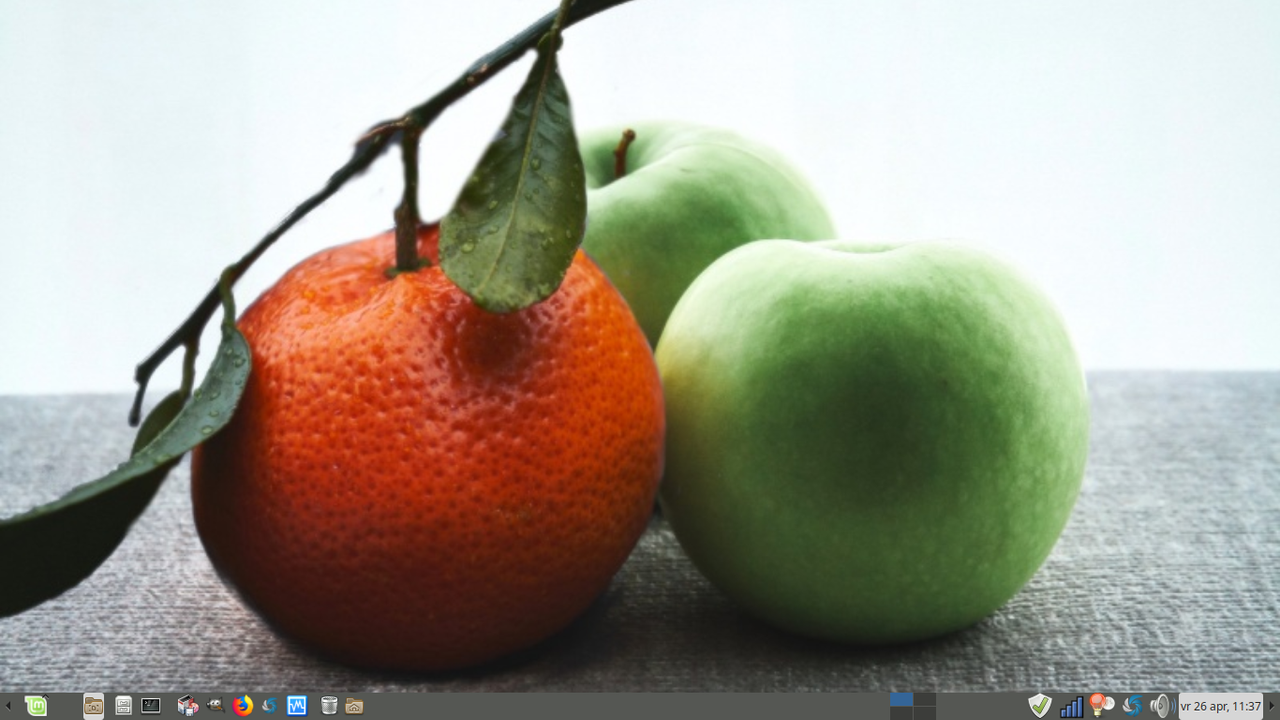Image resolution: width=1280 pixels, height=720 pixels.
Task: Click the left panel hide arrow
Action: pos(8,706)
